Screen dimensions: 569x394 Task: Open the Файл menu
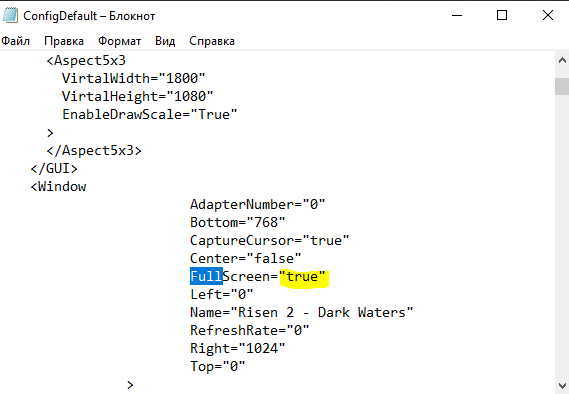16,41
